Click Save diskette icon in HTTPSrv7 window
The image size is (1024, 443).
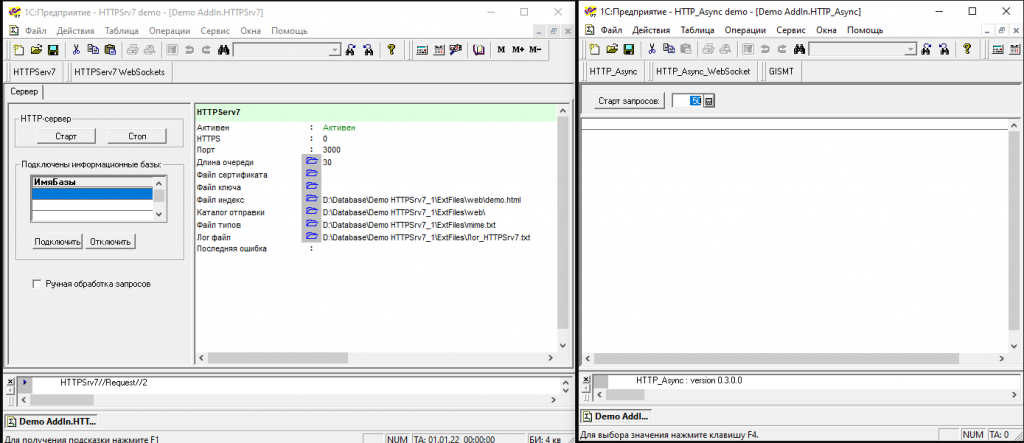pos(53,49)
